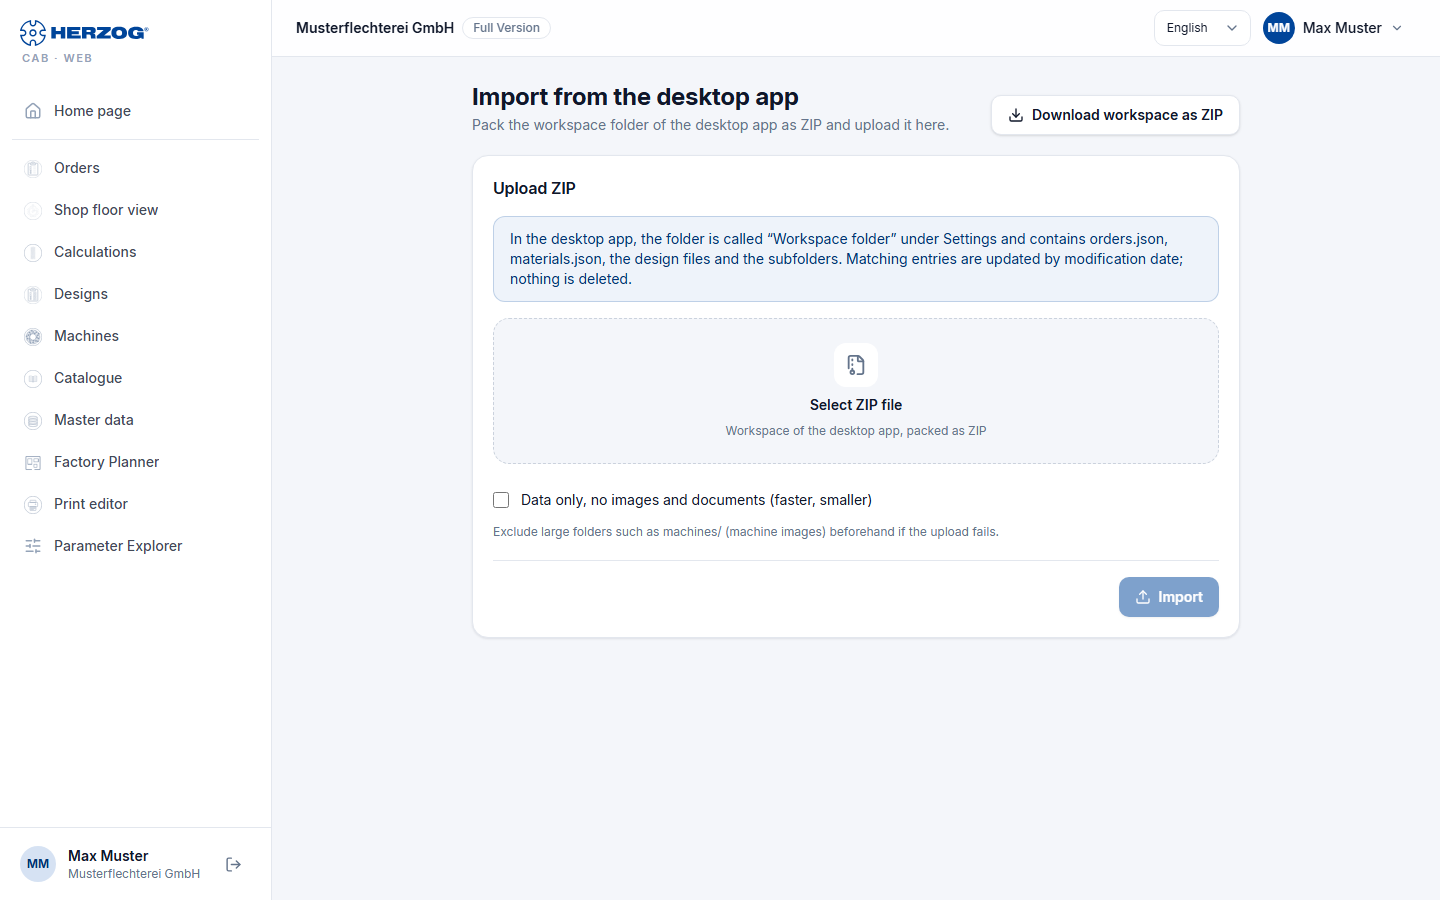The image size is (1440, 900).
Task: Go to Orders in the sidebar
Action: tap(135, 168)
